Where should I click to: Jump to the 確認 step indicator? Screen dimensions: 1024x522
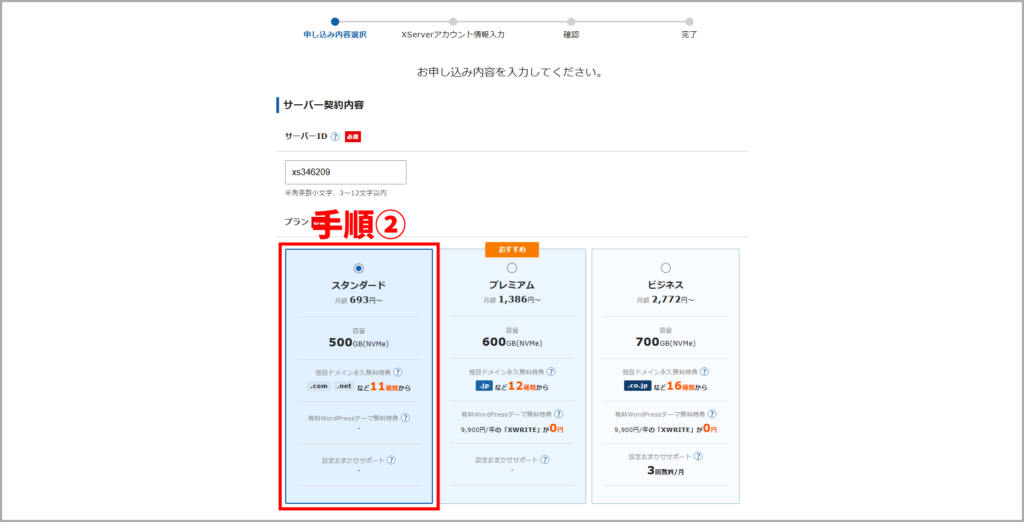(x=571, y=22)
